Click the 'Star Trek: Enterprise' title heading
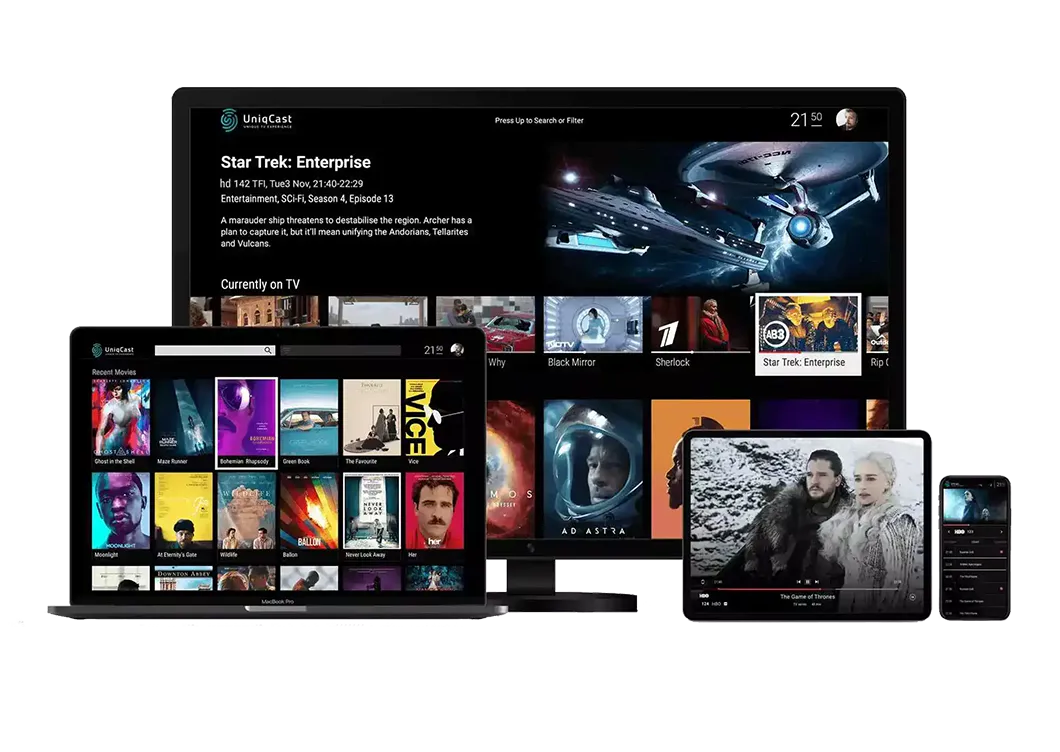The image size is (1060, 752). [295, 162]
